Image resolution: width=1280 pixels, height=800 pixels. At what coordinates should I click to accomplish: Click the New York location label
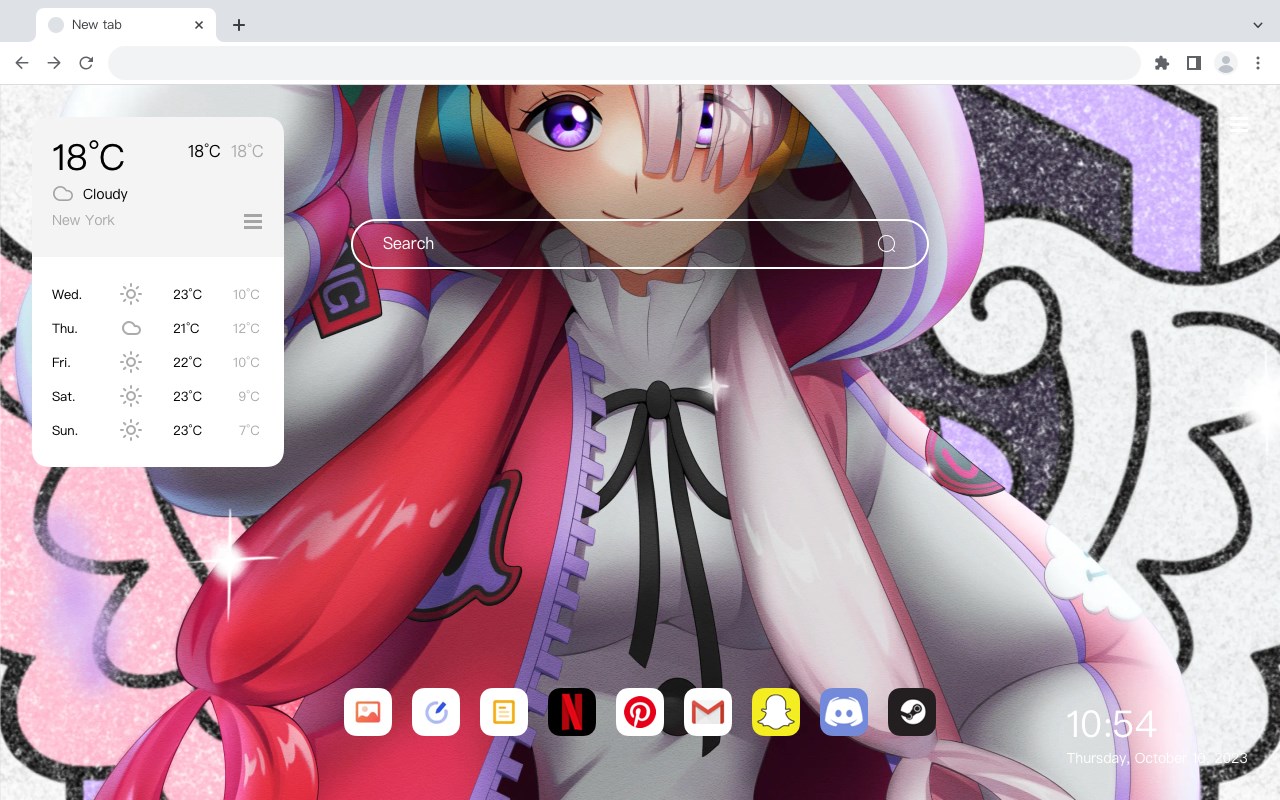(x=83, y=220)
